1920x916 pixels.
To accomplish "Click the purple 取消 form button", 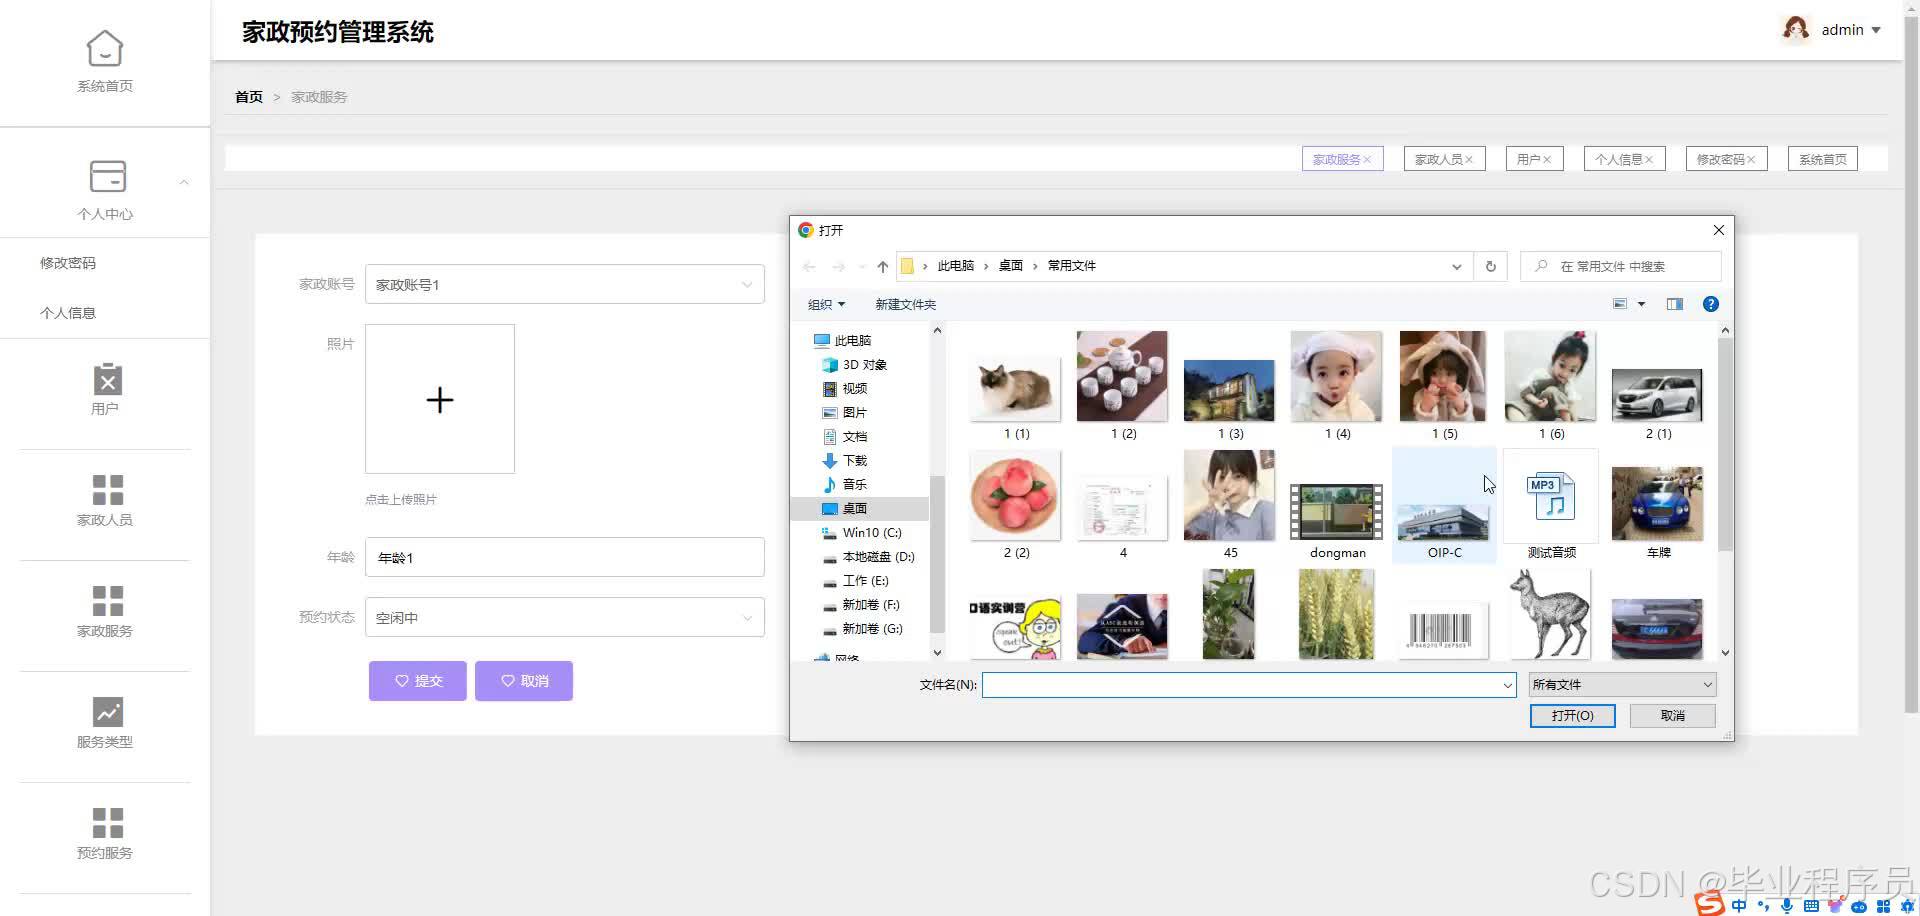I will 524,681.
